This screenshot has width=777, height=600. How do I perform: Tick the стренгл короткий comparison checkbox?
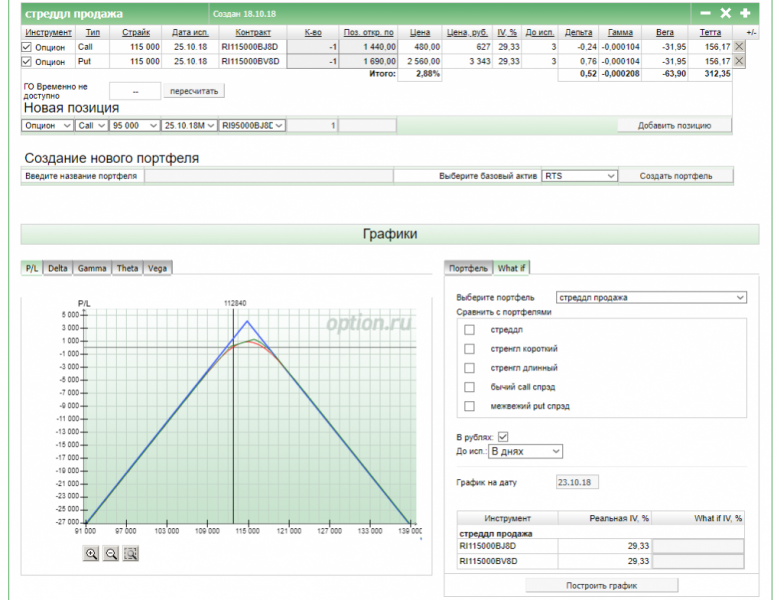tap(469, 348)
